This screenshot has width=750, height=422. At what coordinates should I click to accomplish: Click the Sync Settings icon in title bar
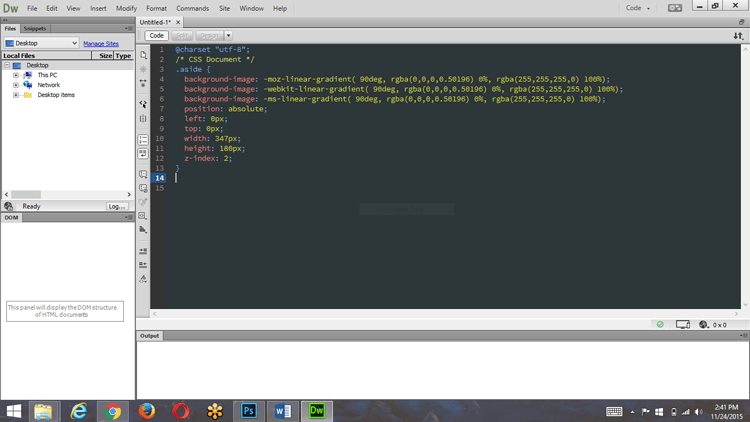(675, 8)
